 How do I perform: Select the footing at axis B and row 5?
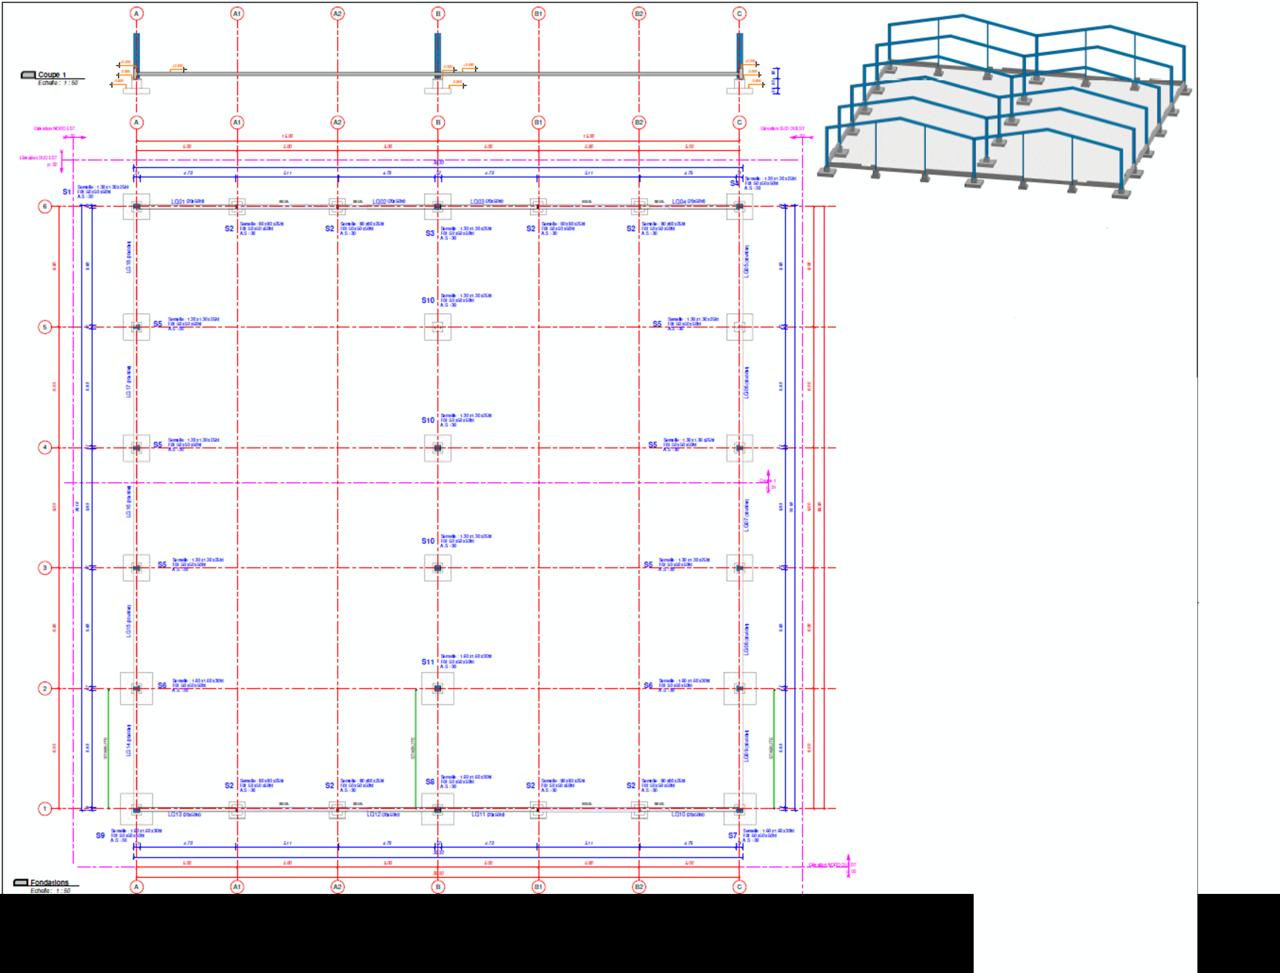[x=437, y=327]
